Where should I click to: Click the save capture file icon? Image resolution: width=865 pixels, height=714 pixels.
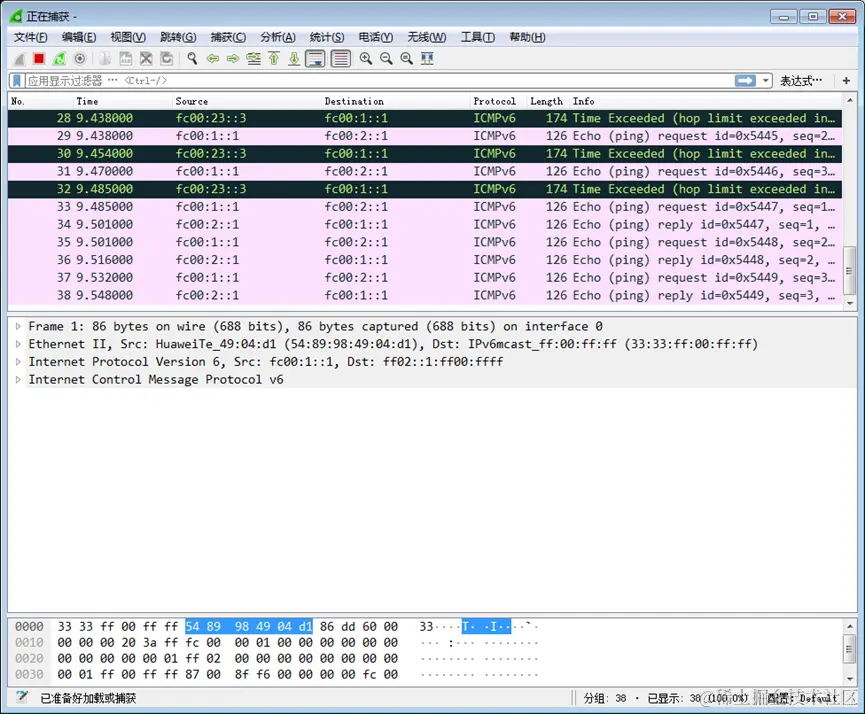[x=126, y=58]
